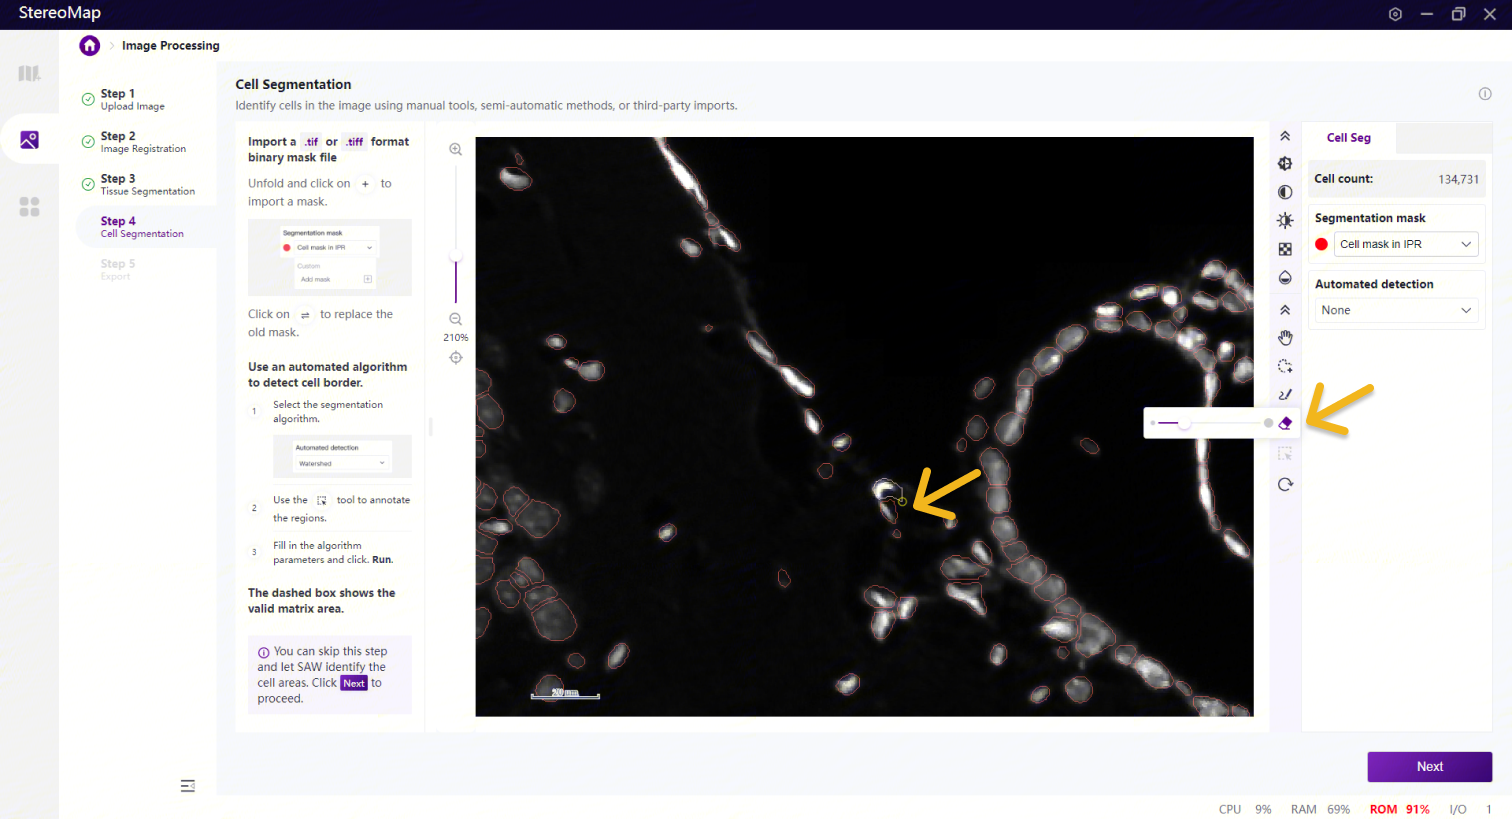This screenshot has height=819, width=1512.
Task: Click the StereoMap title text
Action: pyautogui.click(x=60, y=13)
